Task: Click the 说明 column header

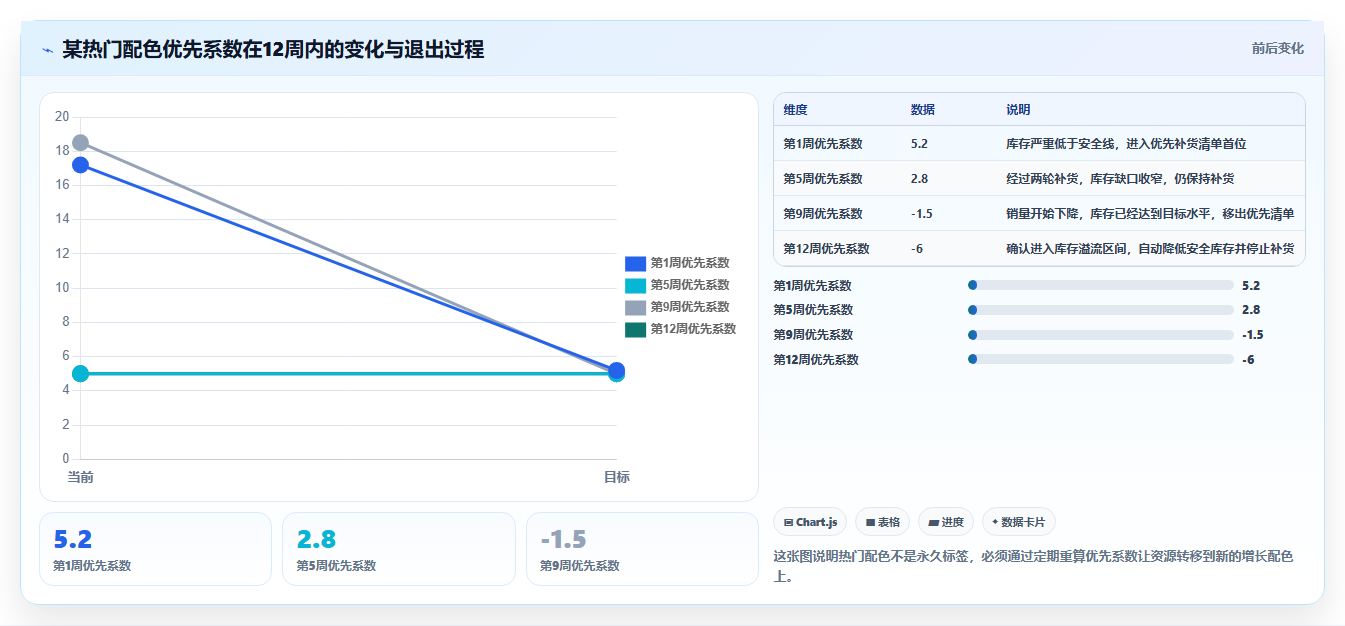Action: coord(1018,110)
